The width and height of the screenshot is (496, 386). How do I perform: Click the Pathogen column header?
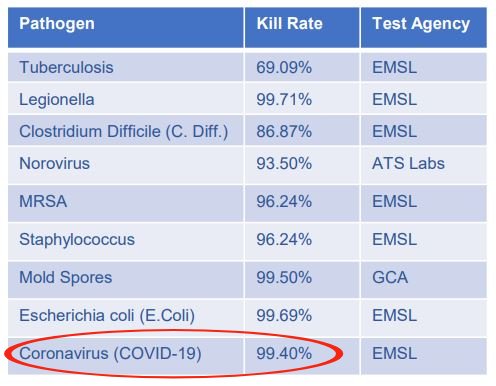pyautogui.click(x=126, y=27)
